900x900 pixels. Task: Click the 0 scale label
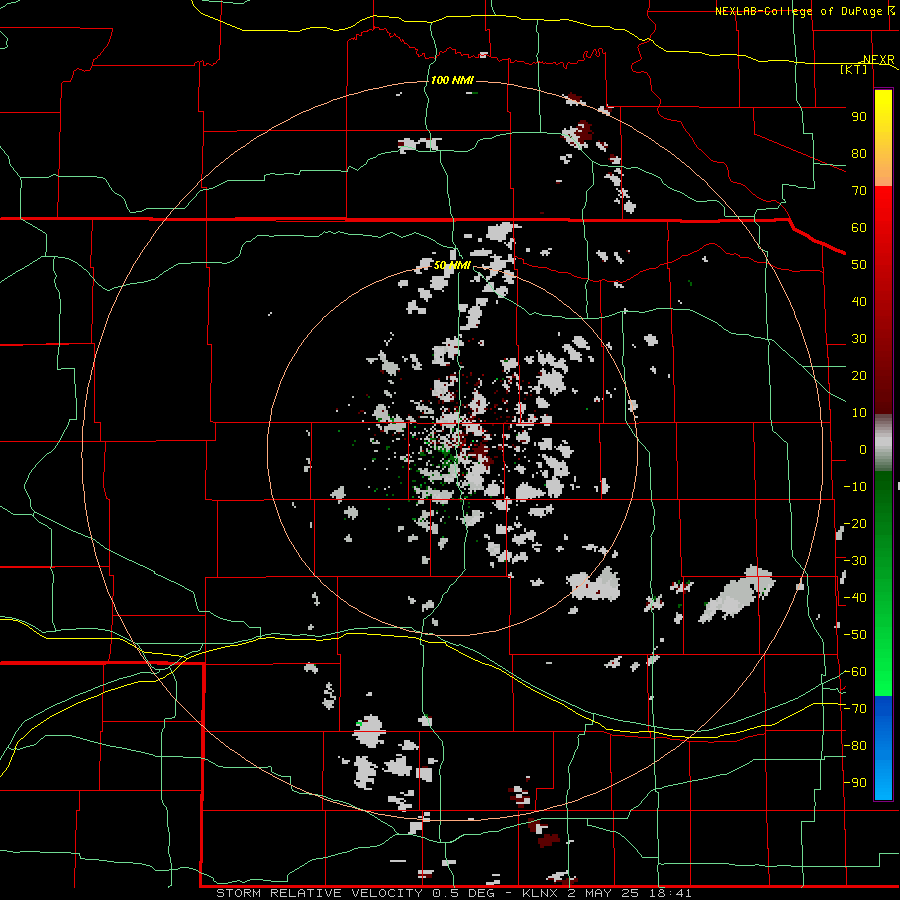tap(863, 450)
